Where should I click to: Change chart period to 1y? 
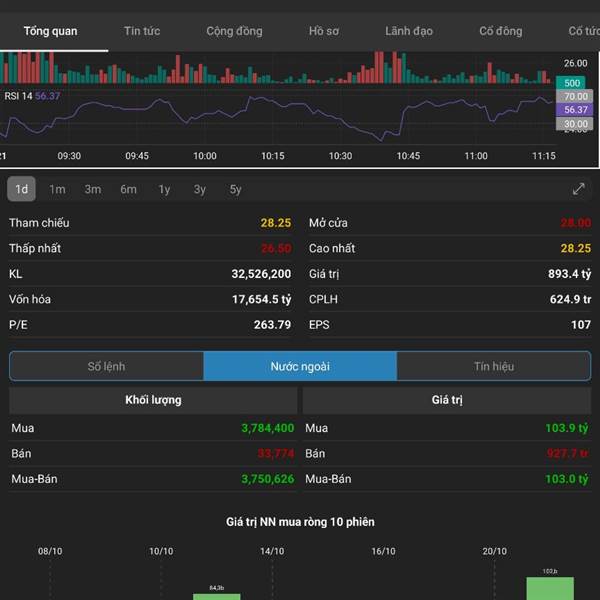click(164, 189)
